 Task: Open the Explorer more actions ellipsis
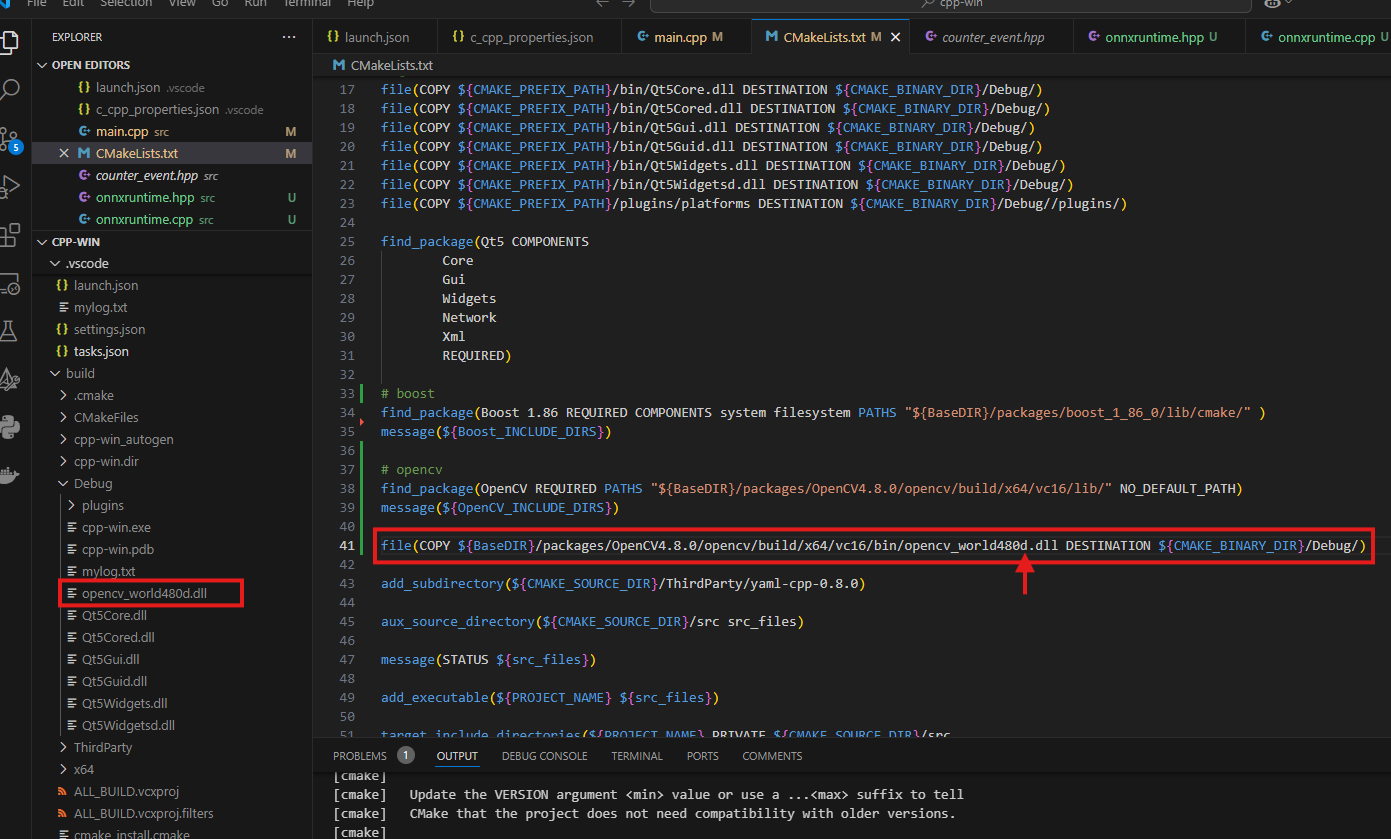pyautogui.click(x=289, y=37)
